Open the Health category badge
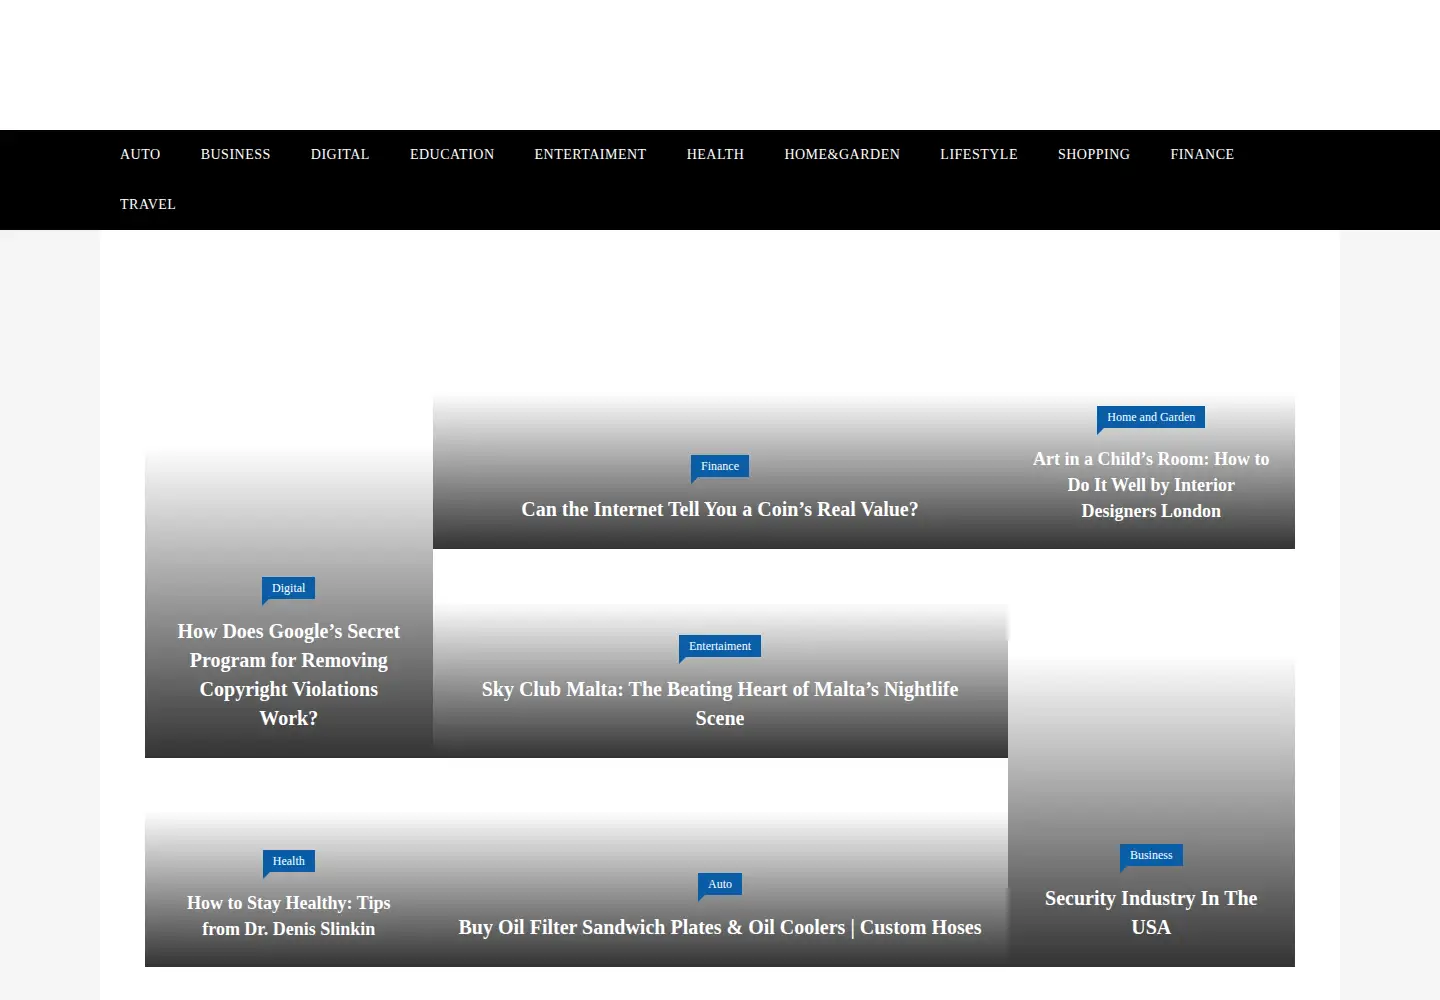This screenshot has width=1440, height=1000. pos(288,861)
